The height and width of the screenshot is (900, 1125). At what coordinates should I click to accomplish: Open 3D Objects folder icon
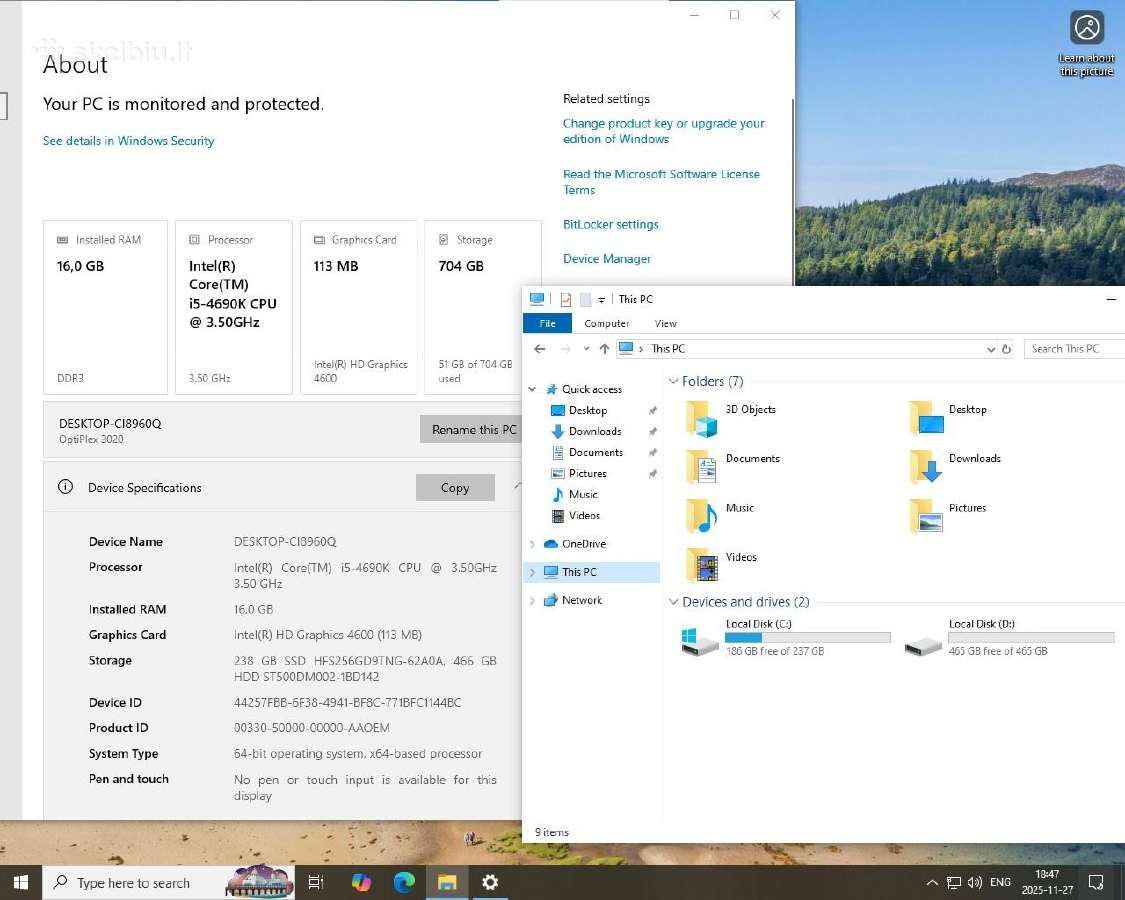[x=701, y=419]
